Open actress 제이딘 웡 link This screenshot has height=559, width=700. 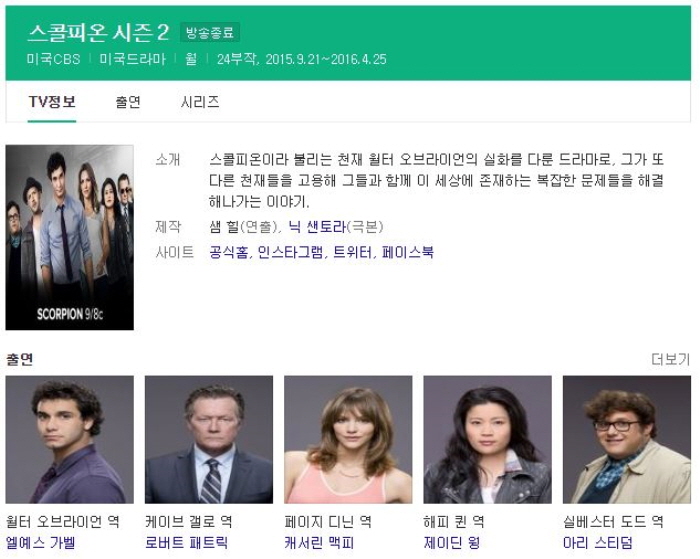pos(452,542)
